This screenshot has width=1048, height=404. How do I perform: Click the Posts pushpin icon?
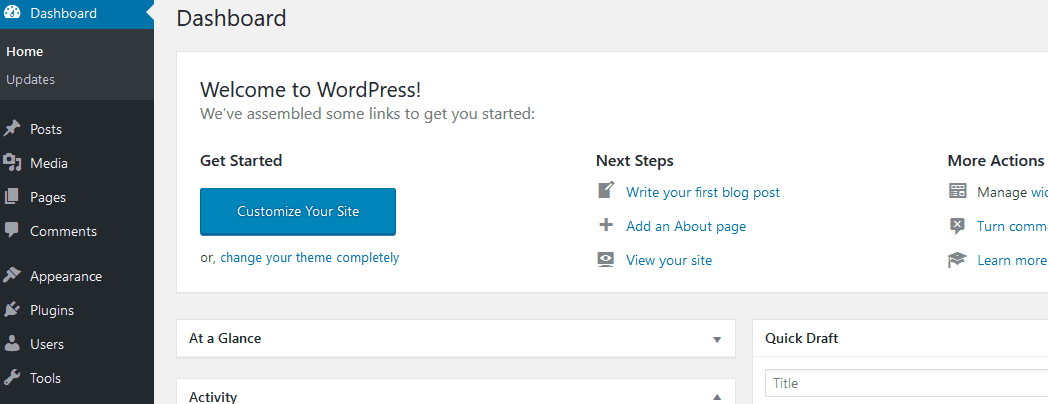coord(12,129)
